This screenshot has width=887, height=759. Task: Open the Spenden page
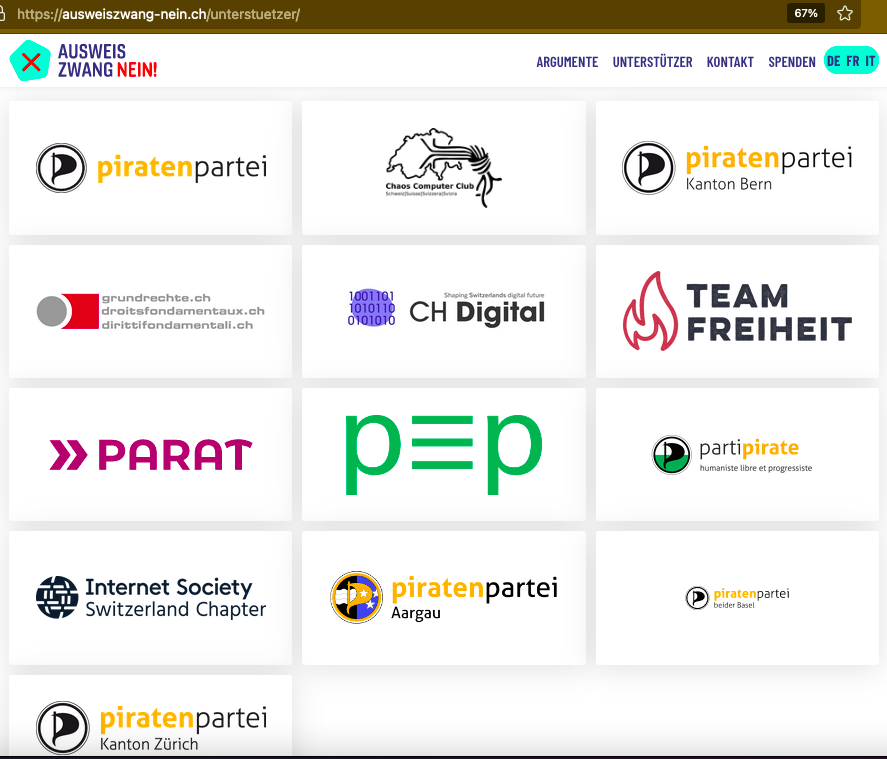click(x=791, y=62)
